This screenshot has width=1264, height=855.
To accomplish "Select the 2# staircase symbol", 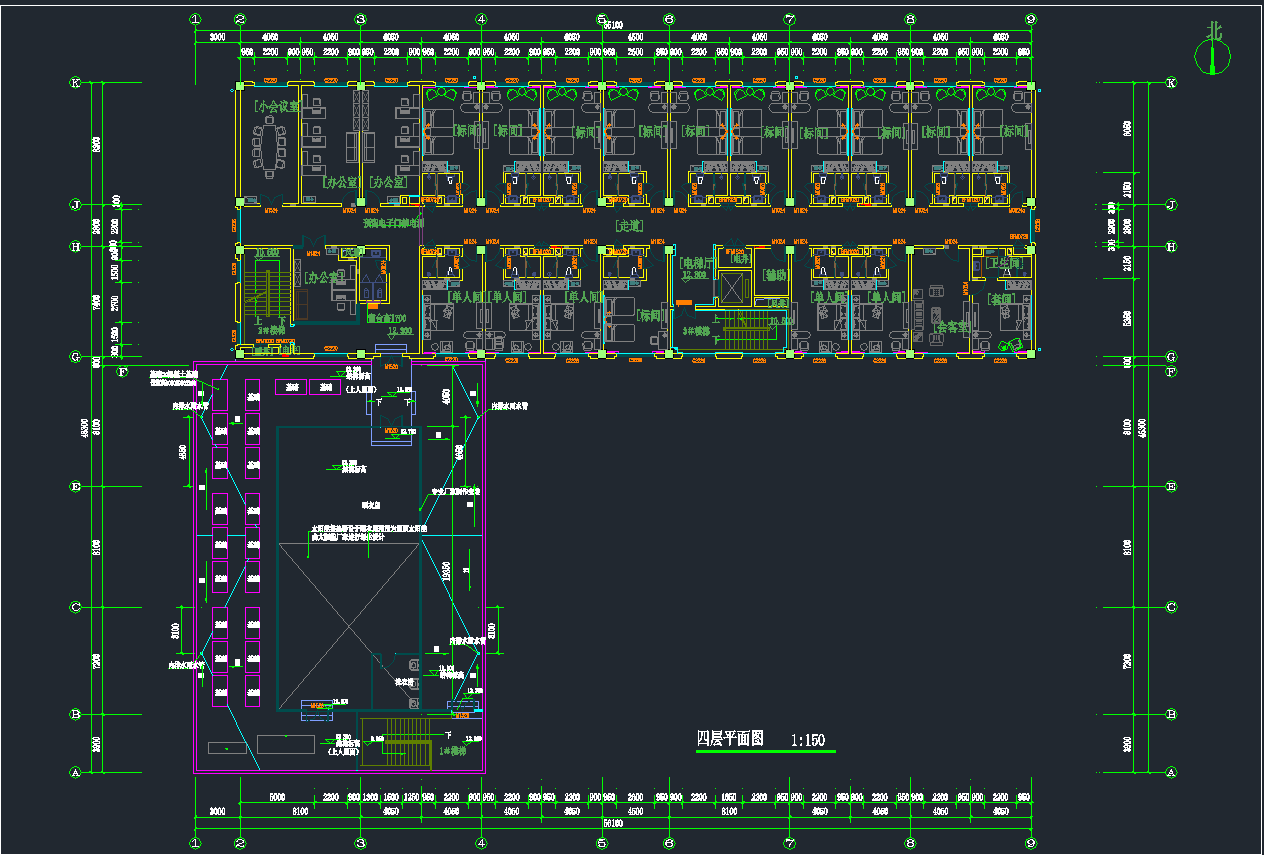I will click(x=266, y=296).
